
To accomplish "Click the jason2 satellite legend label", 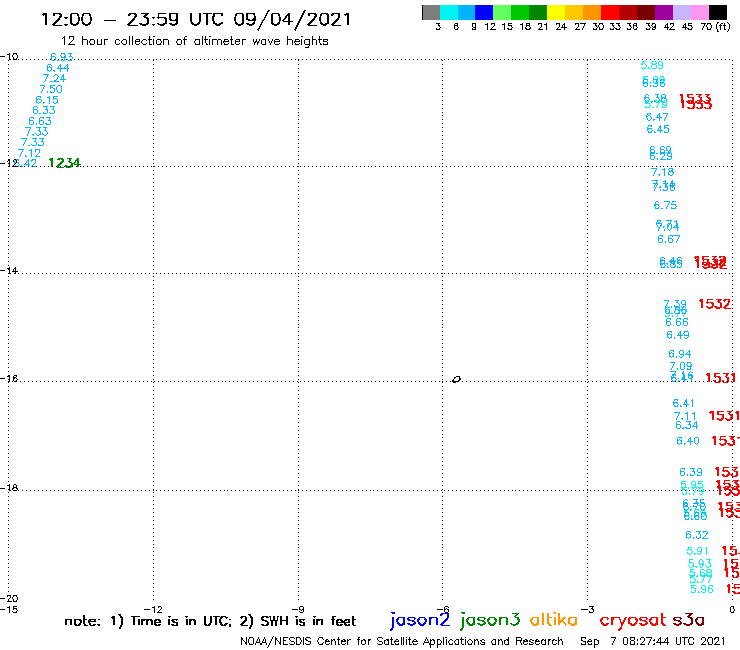I will click(x=420, y=620).
